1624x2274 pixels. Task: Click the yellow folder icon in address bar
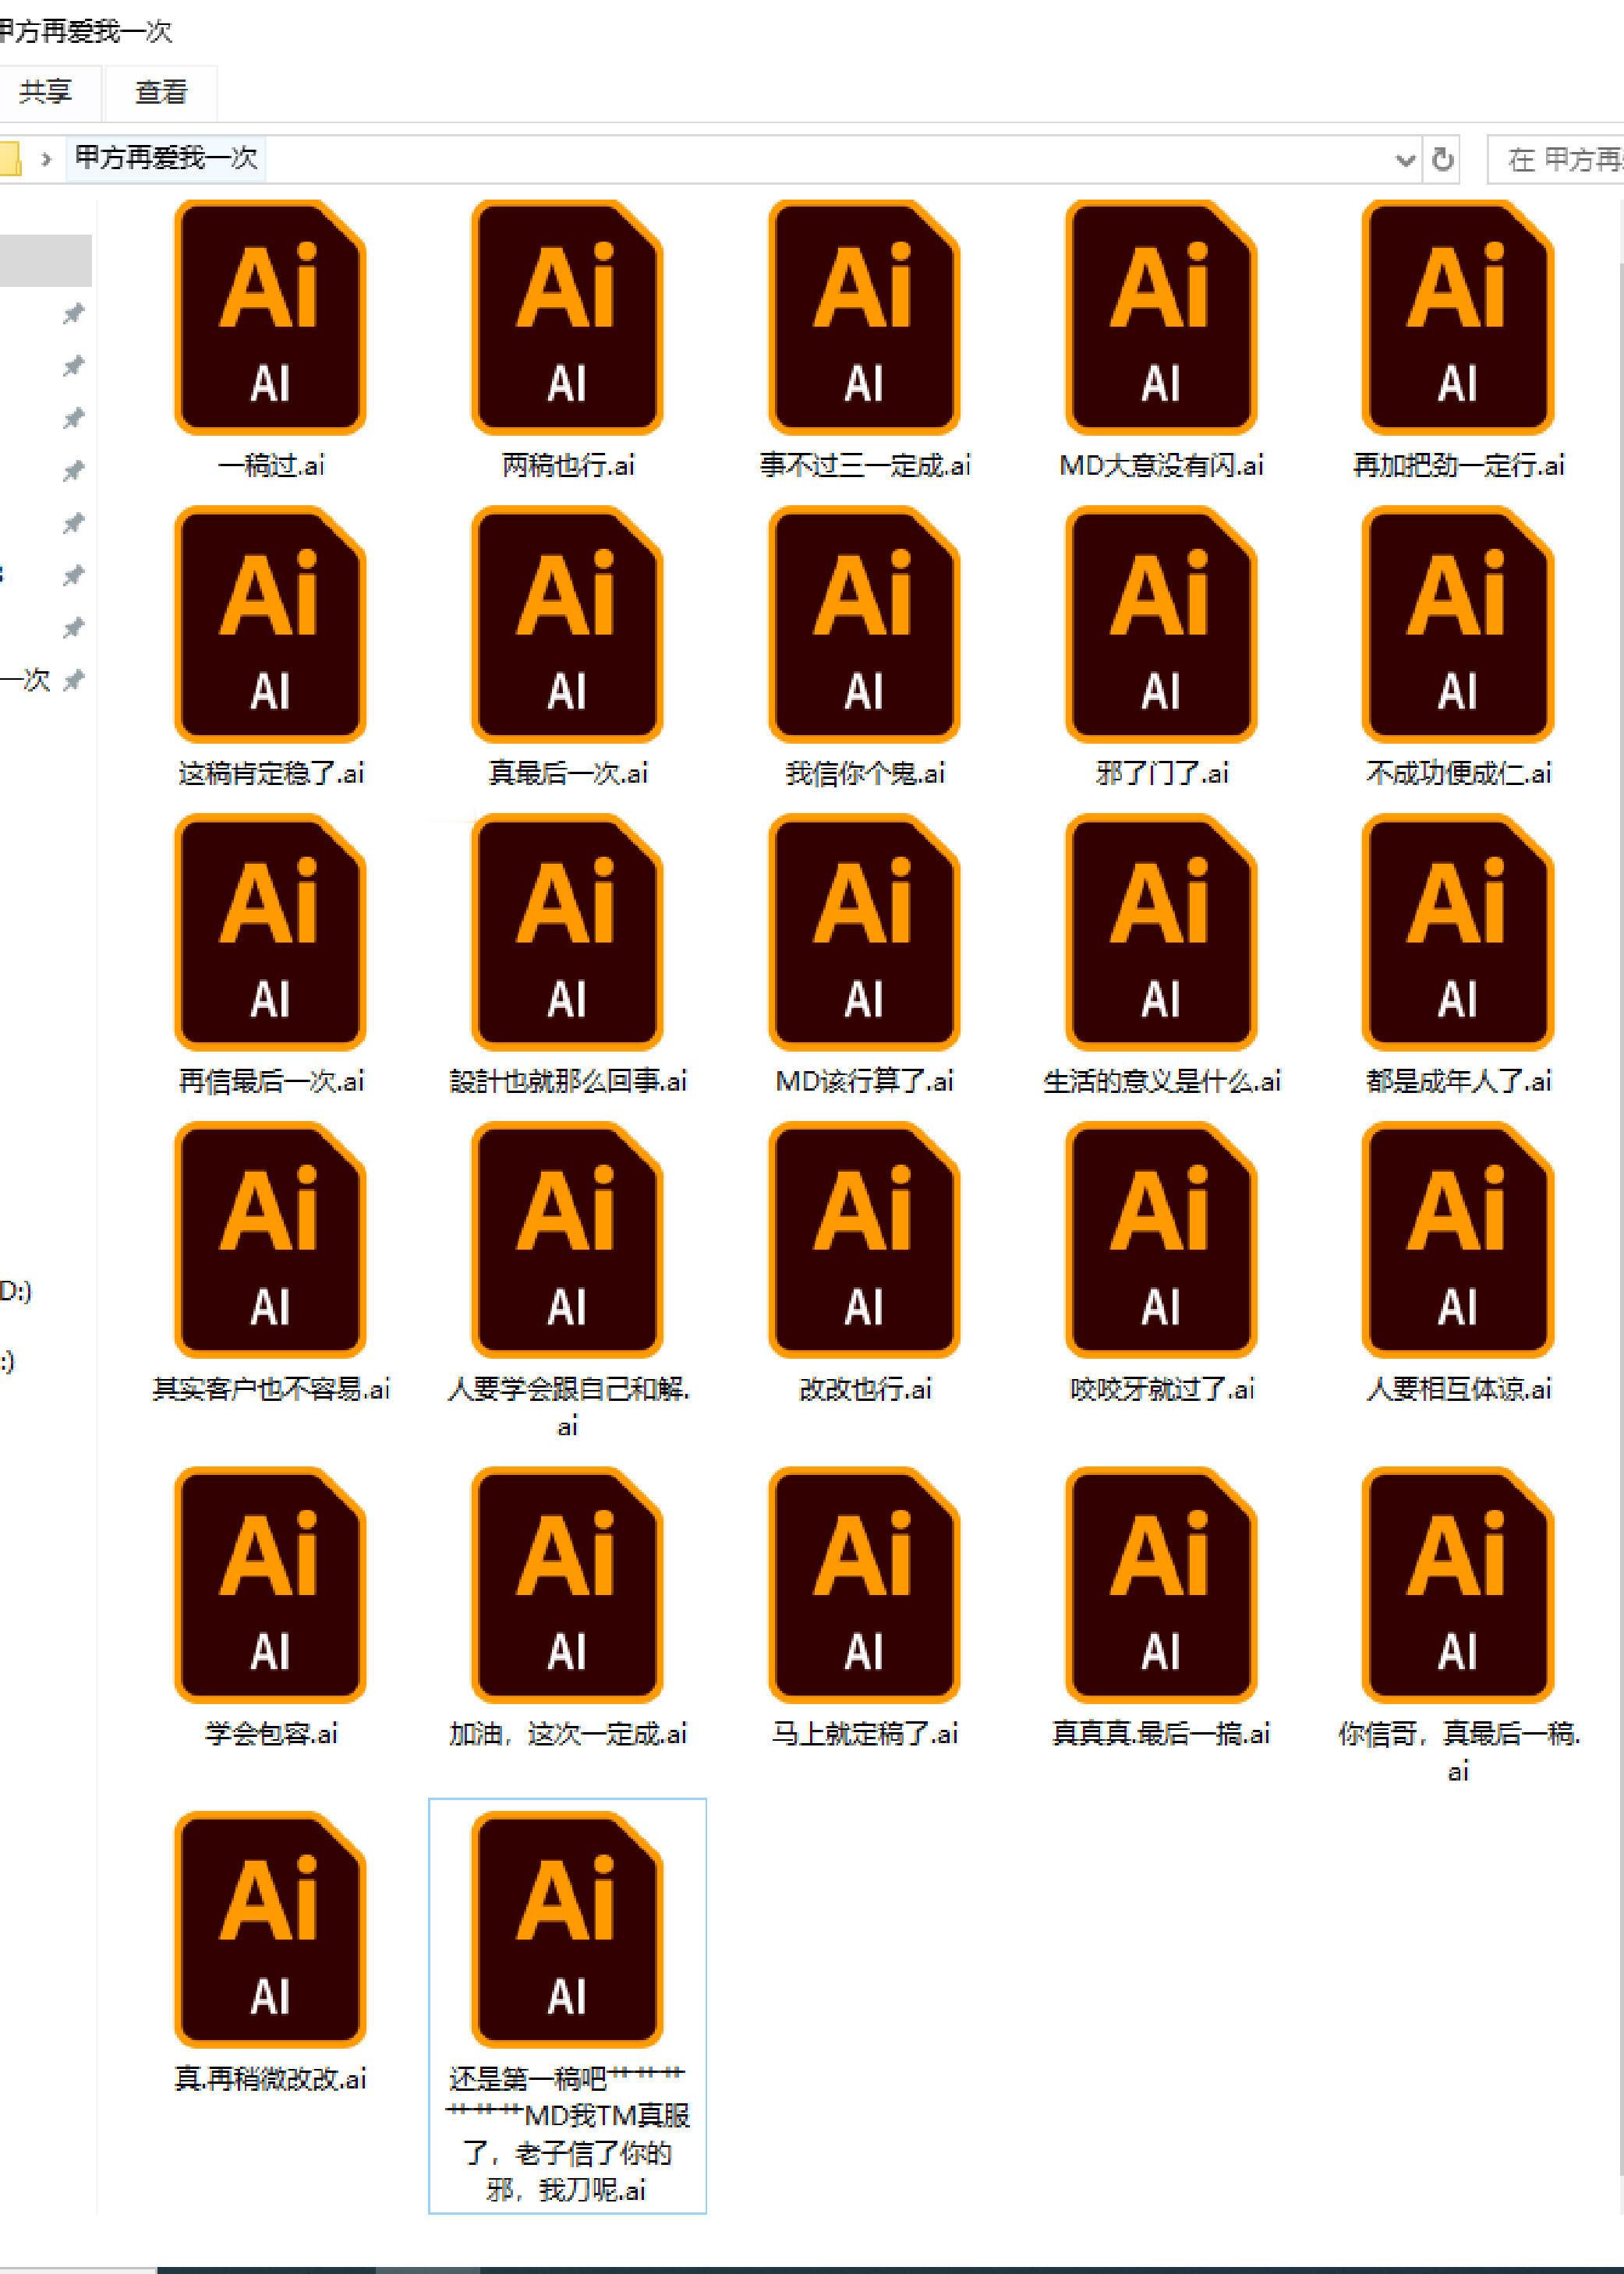(9, 159)
